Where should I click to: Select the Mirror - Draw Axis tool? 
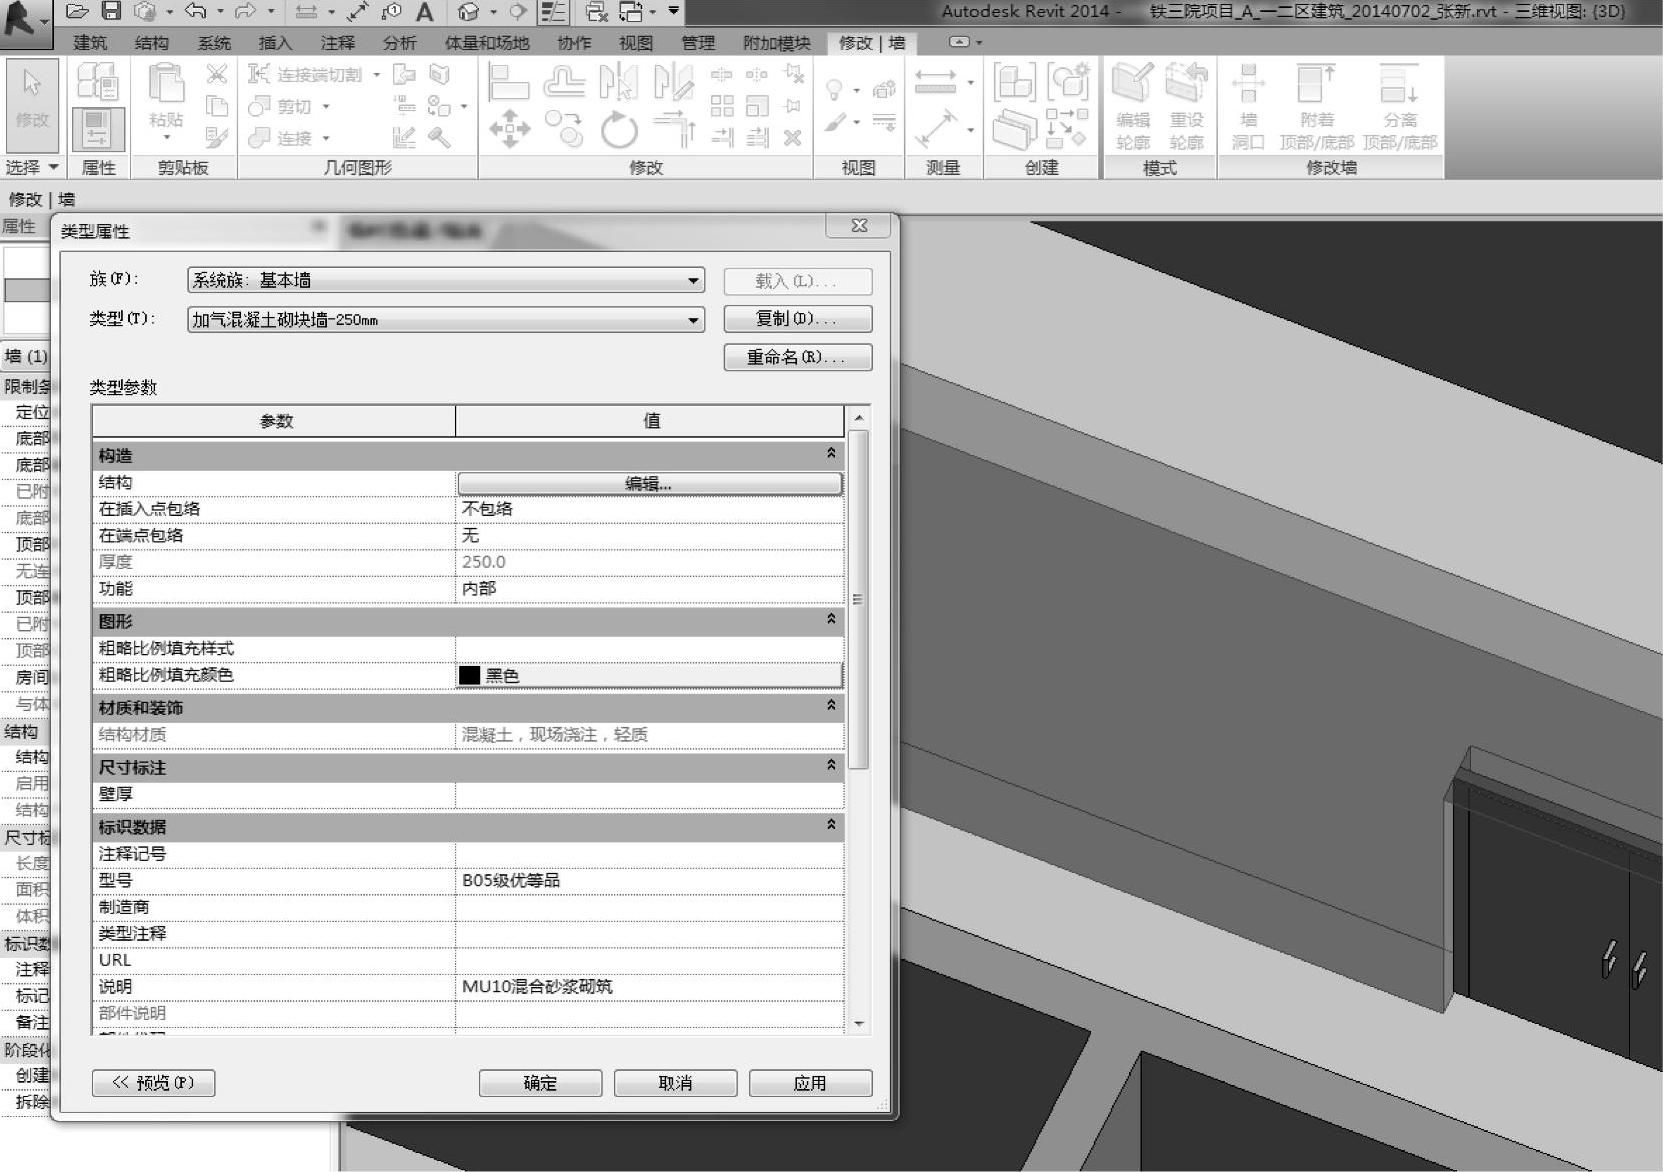tap(673, 82)
